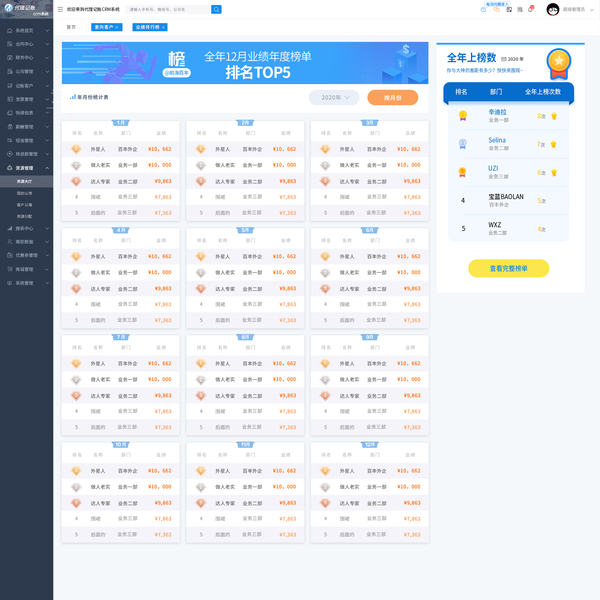600x600 pixels.
Task: Expand 系统首页 using its chevron
Action: click(x=47, y=31)
